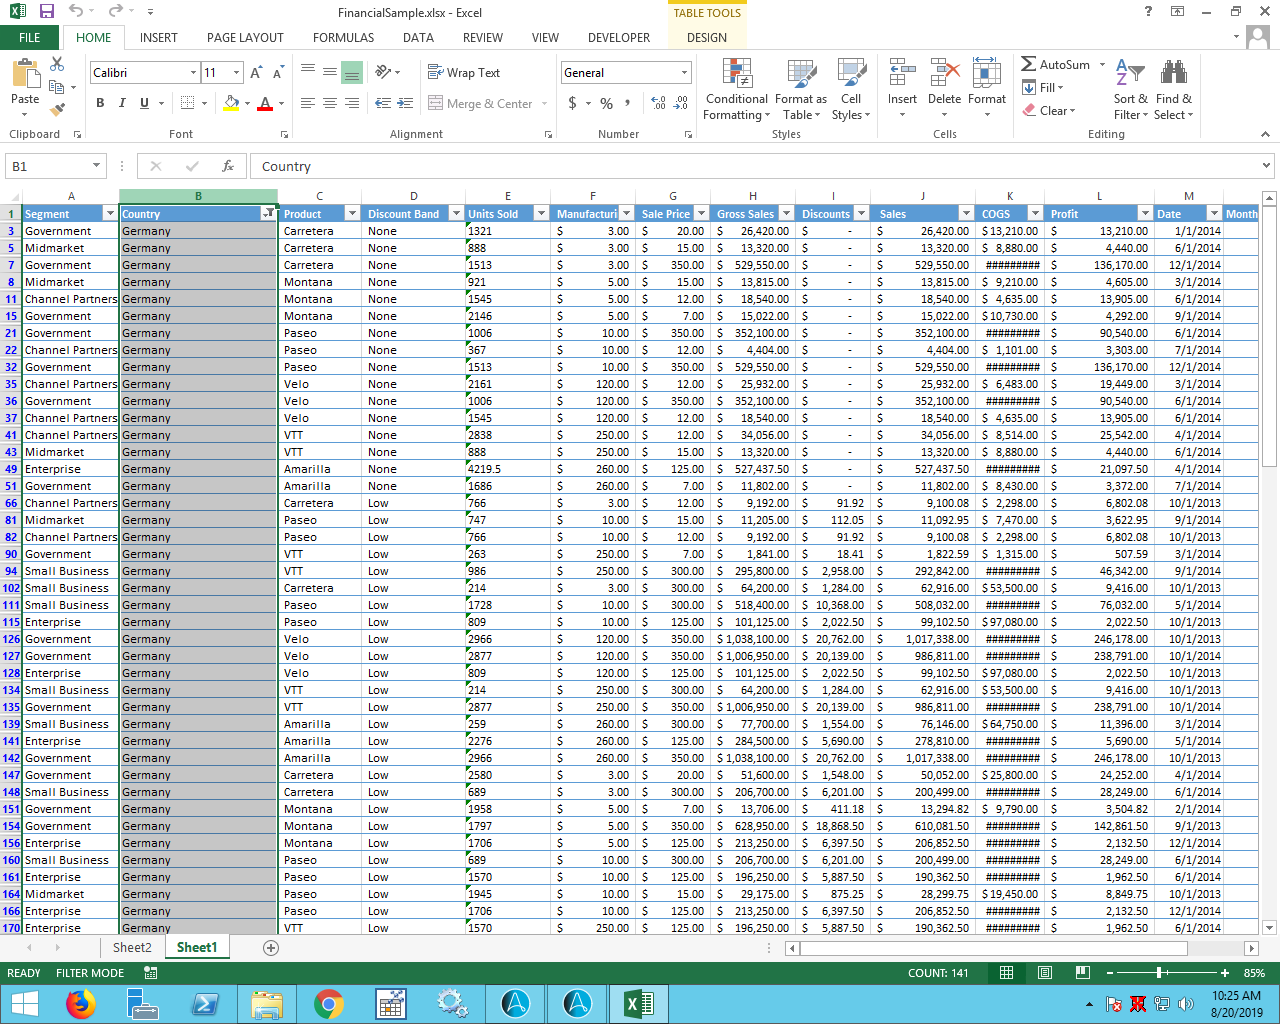
Task: Open the Sheet2 worksheet tab
Action: [x=132, y=948]
